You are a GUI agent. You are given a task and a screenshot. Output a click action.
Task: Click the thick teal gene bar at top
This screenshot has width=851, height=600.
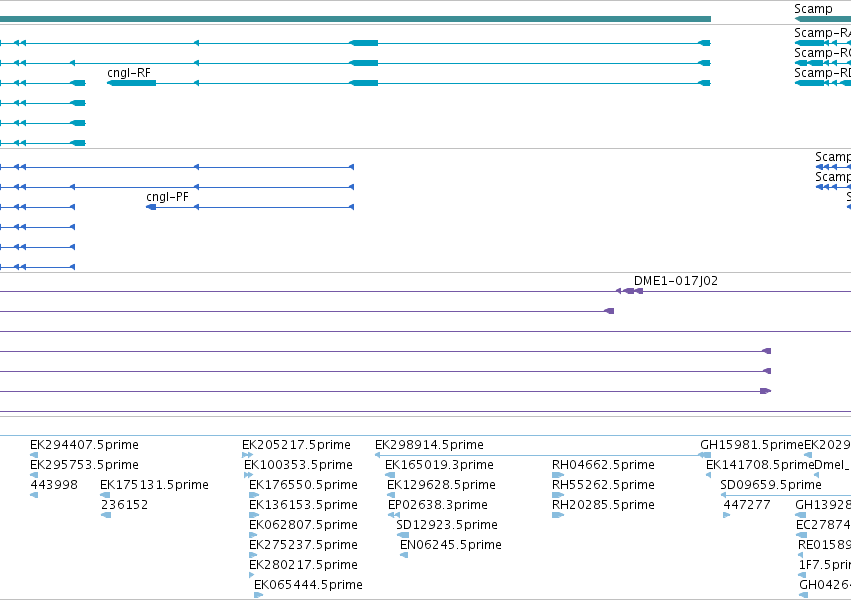(x=355, y=19)
